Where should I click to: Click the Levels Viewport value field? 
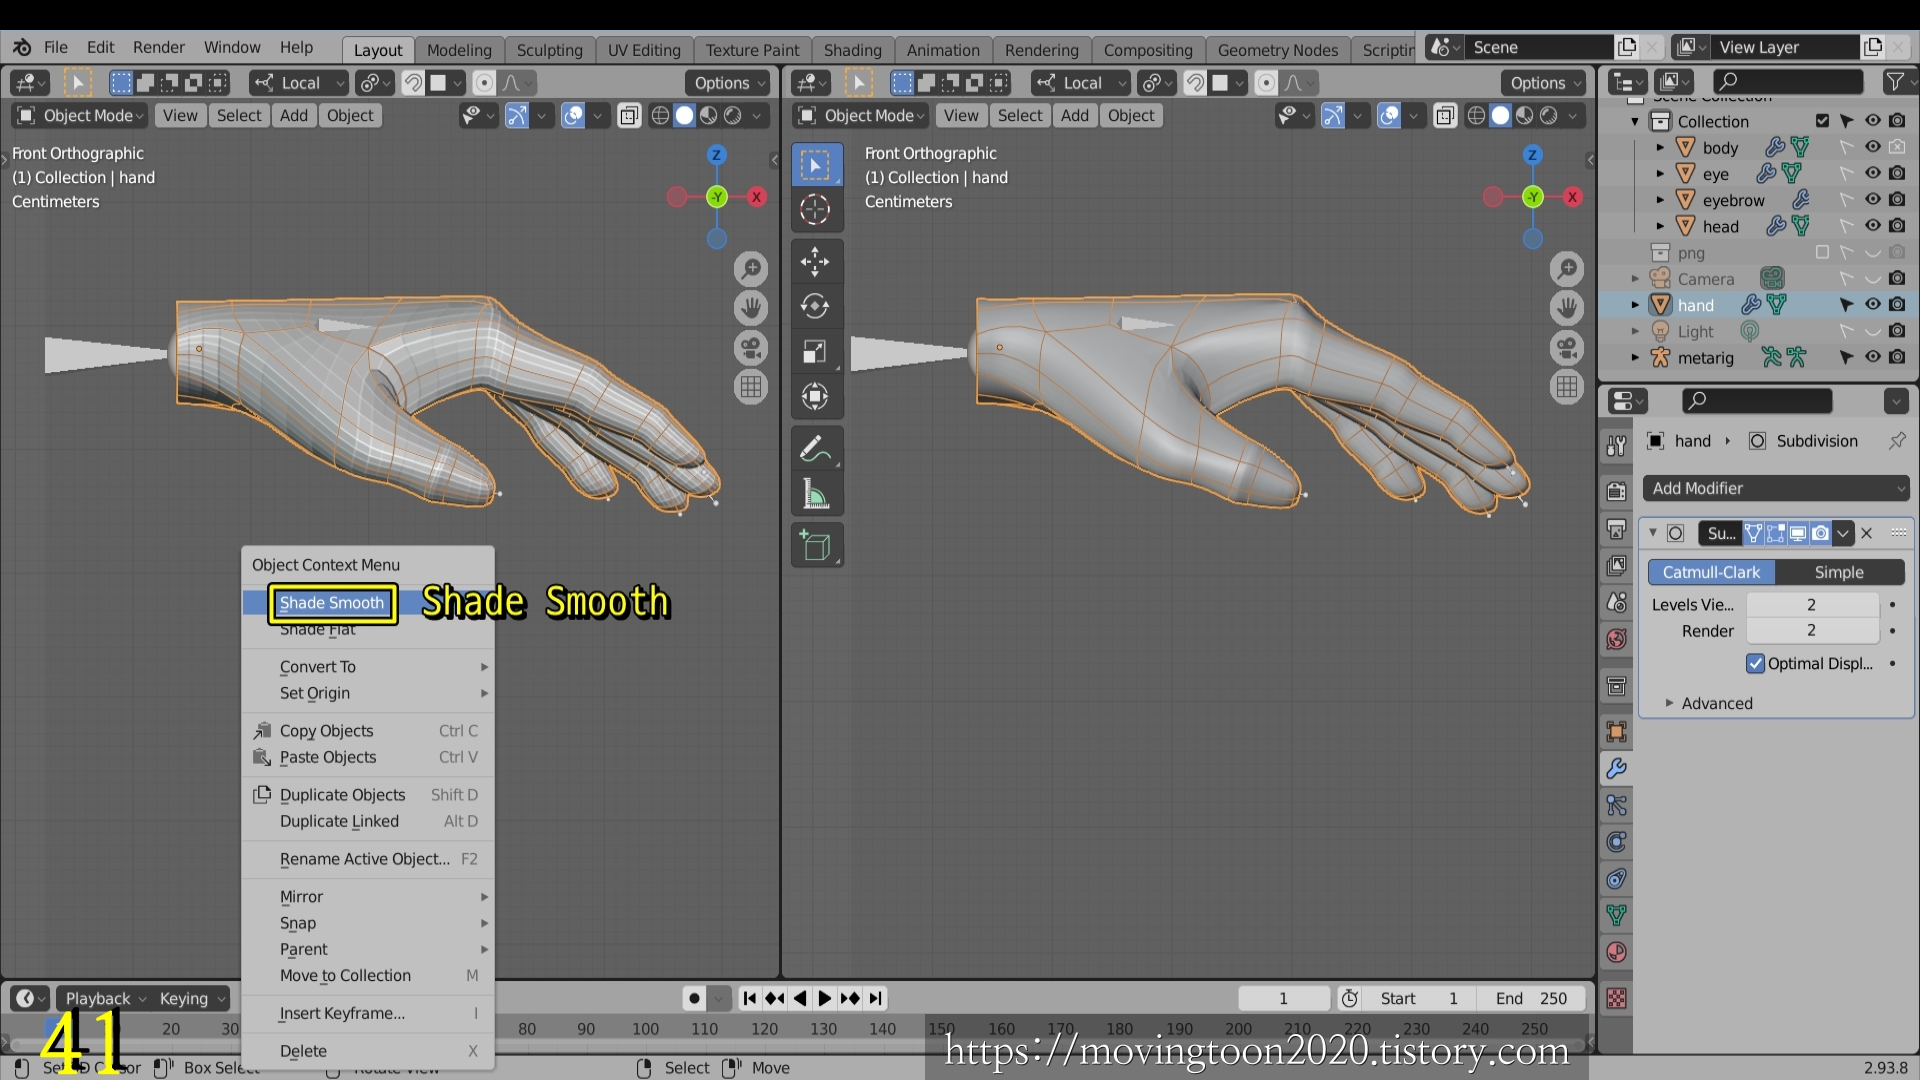[x=1811, y=604]
